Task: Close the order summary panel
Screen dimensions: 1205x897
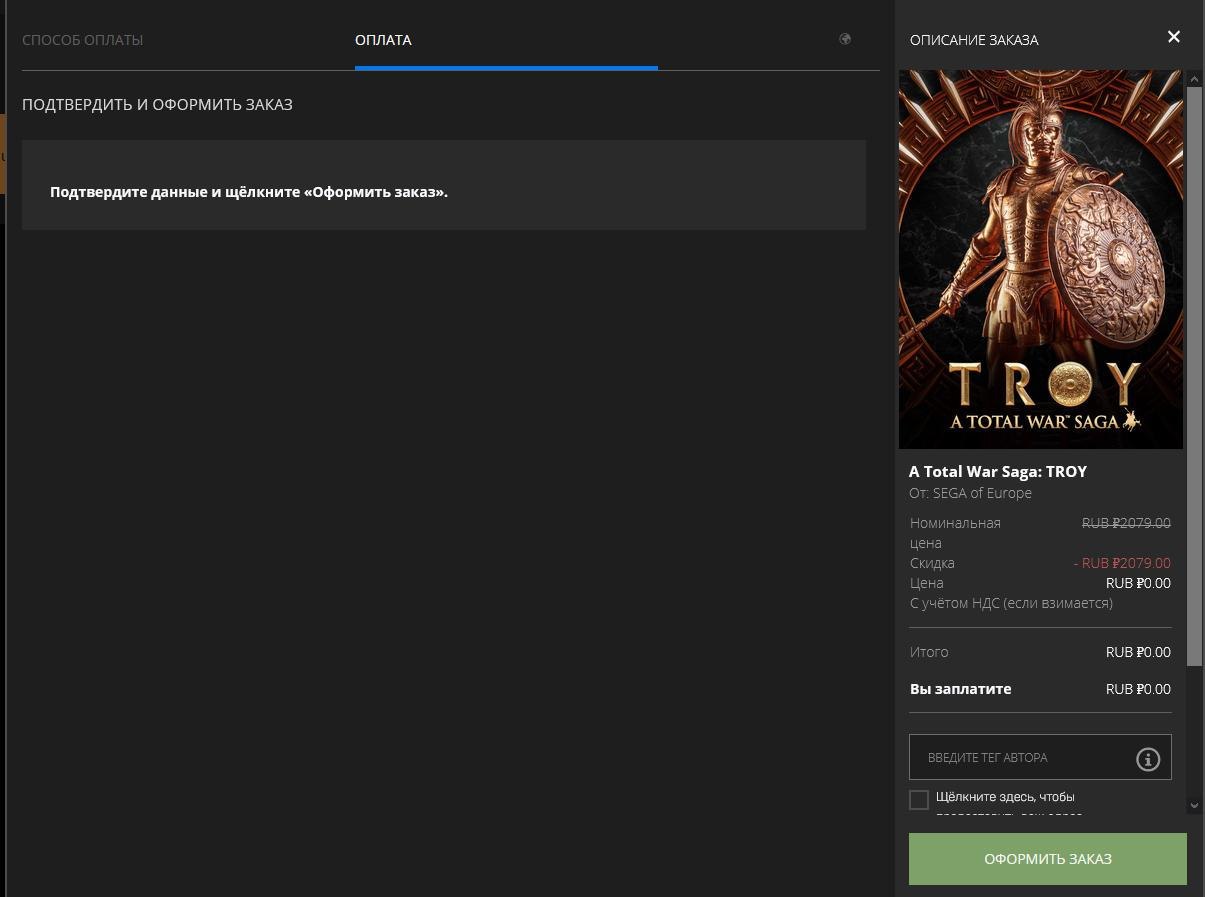Action: click(1174, 37)
